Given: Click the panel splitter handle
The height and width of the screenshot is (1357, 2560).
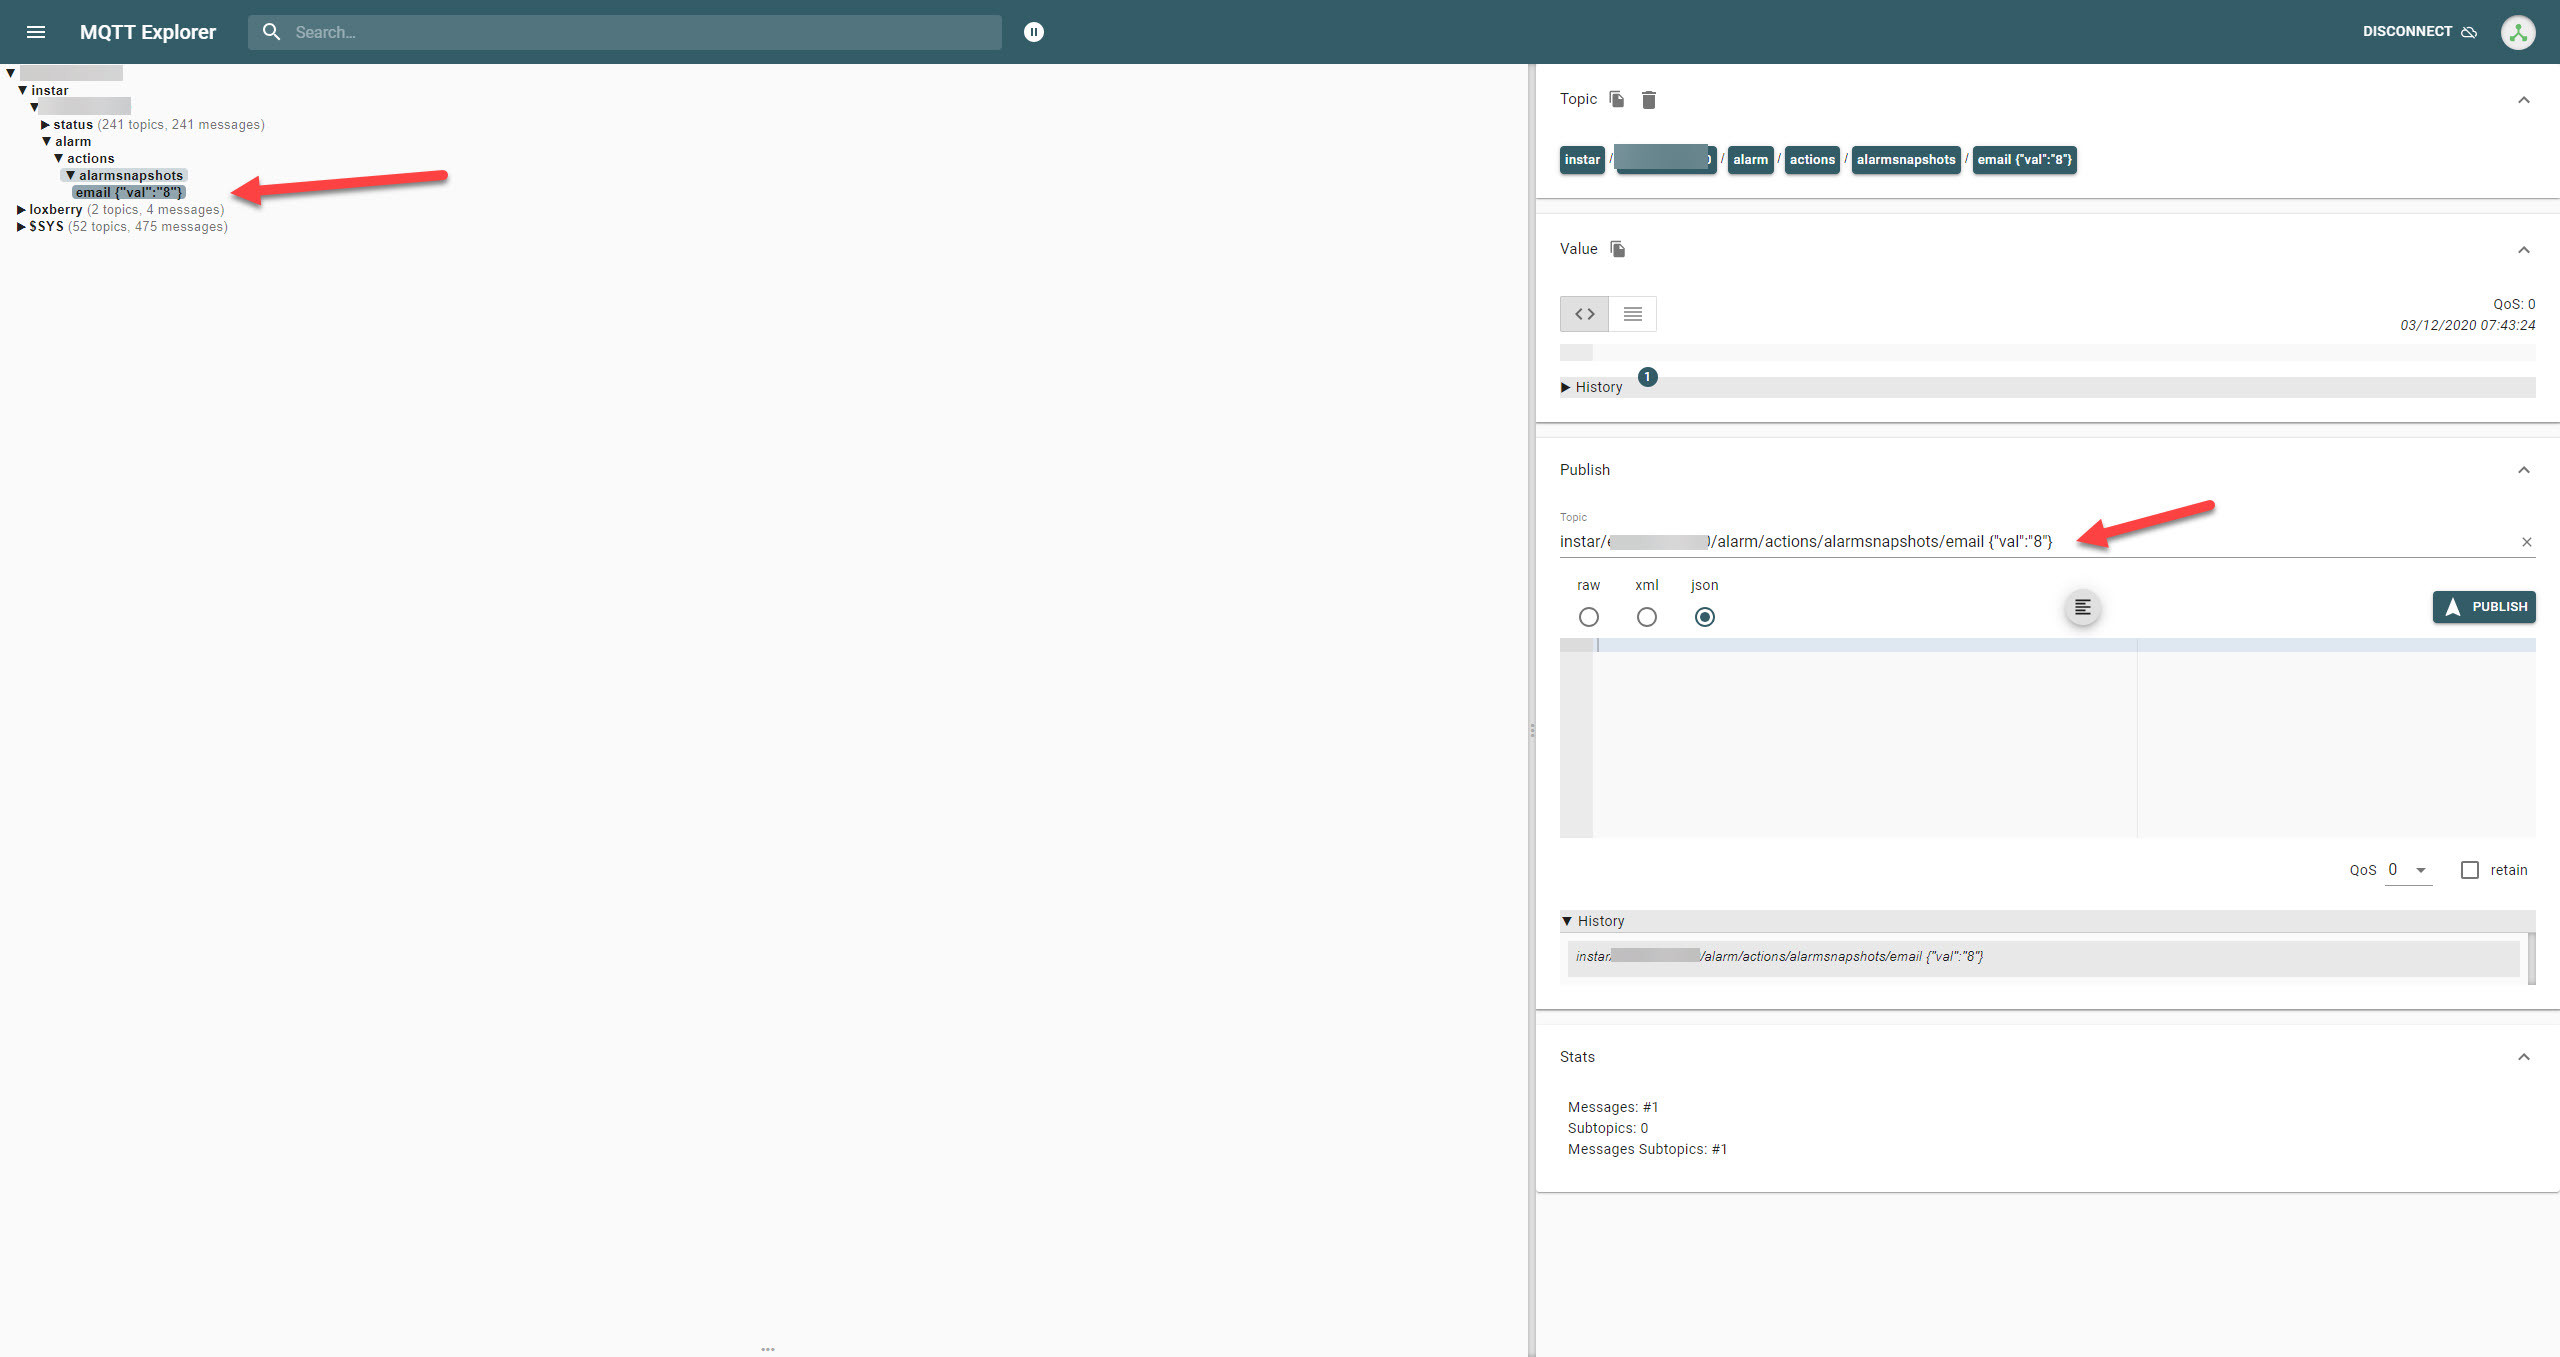Looking at the screenshot, I should (x=1532, y=731).
